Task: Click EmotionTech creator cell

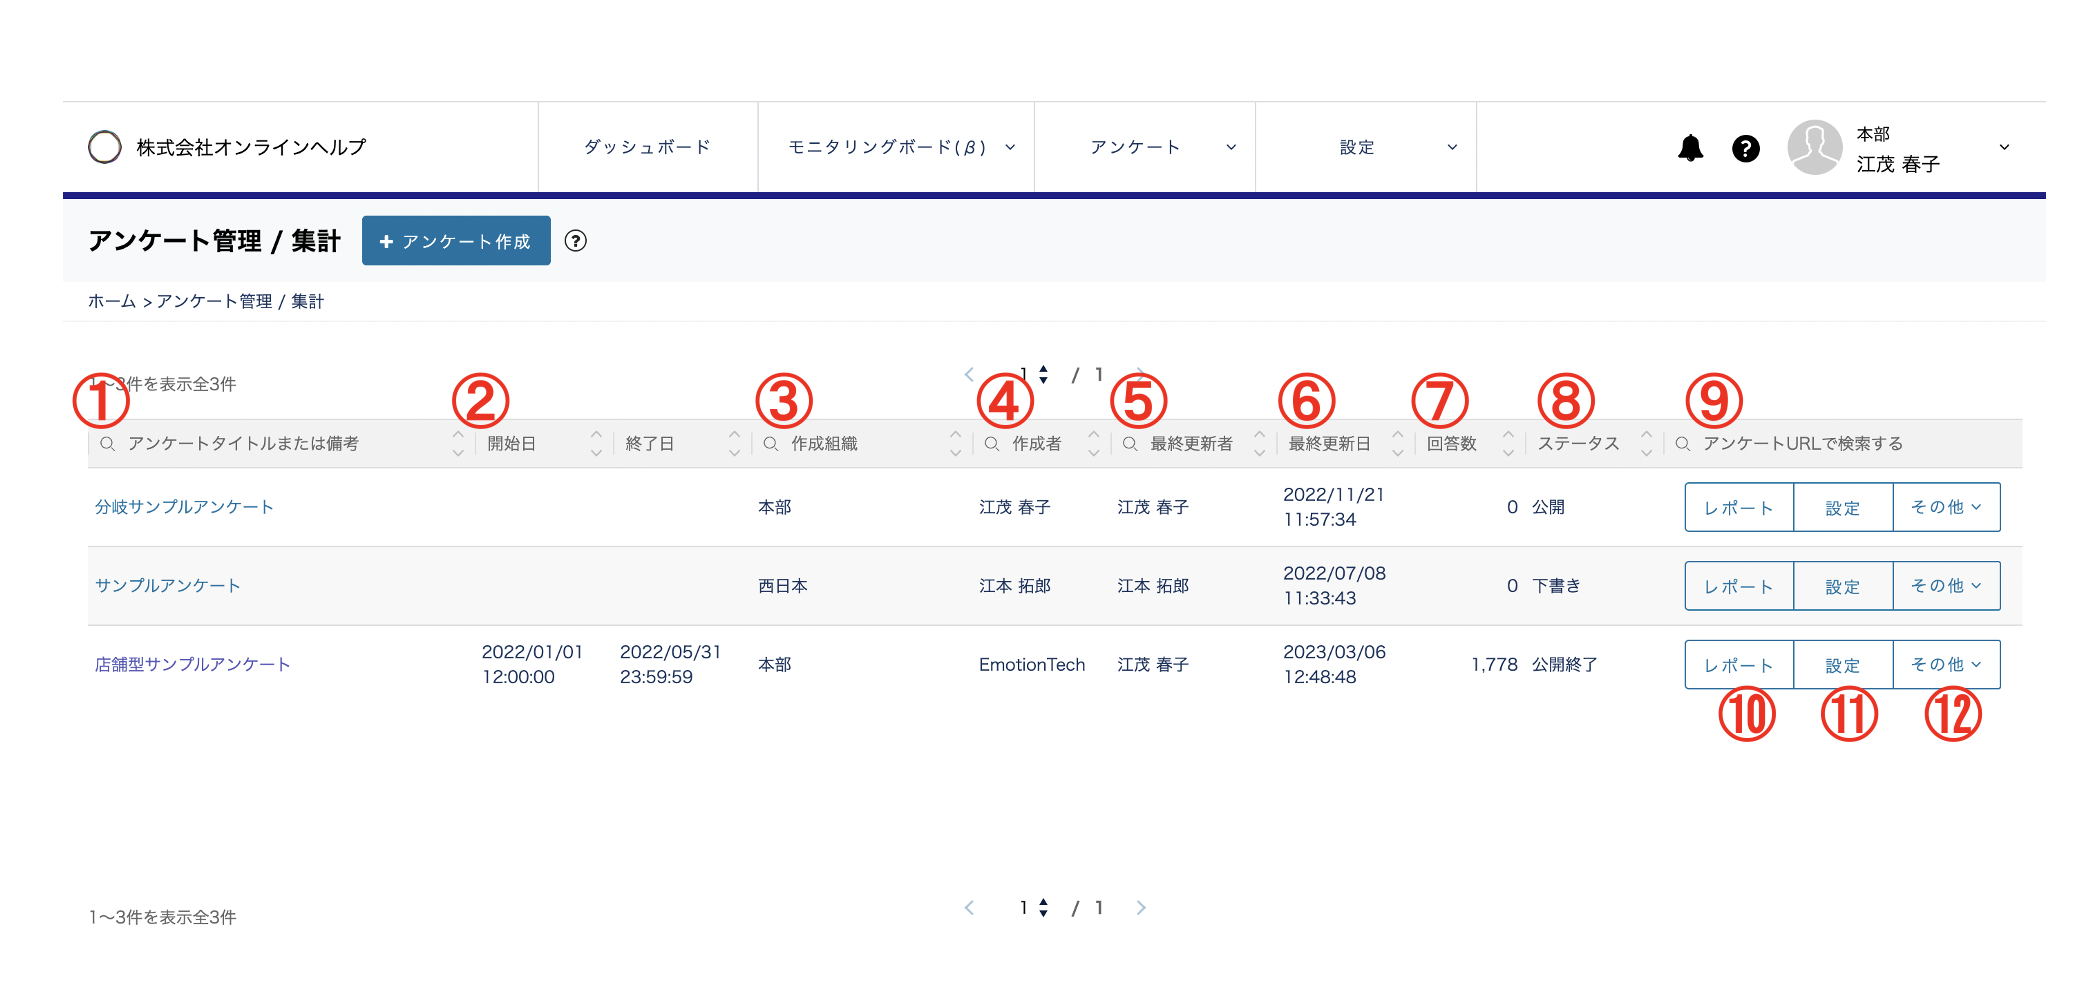Action: pos(1032,665)
